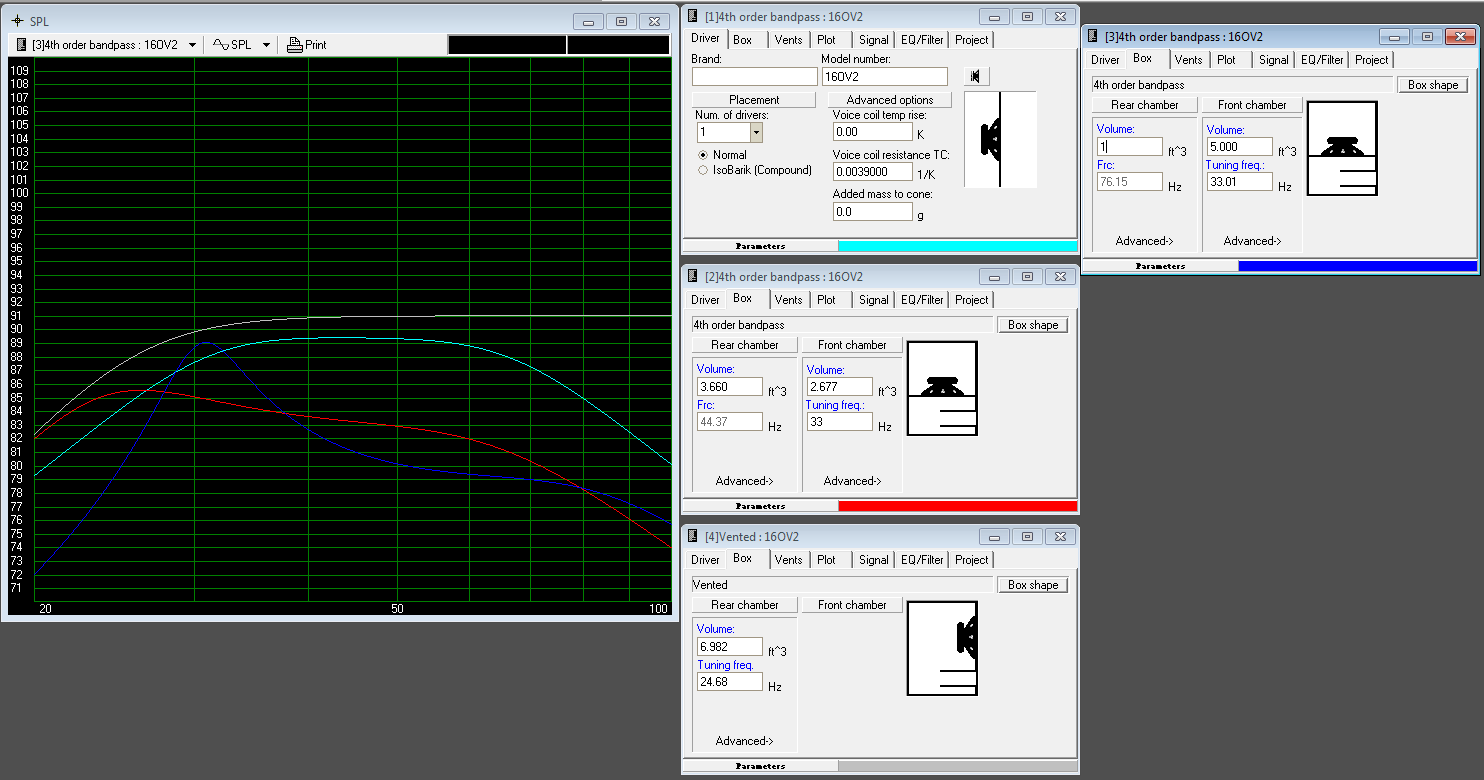Click the Advanced options button
Viewport: 1484px width, 780px height.
click(x=890, y=100)
